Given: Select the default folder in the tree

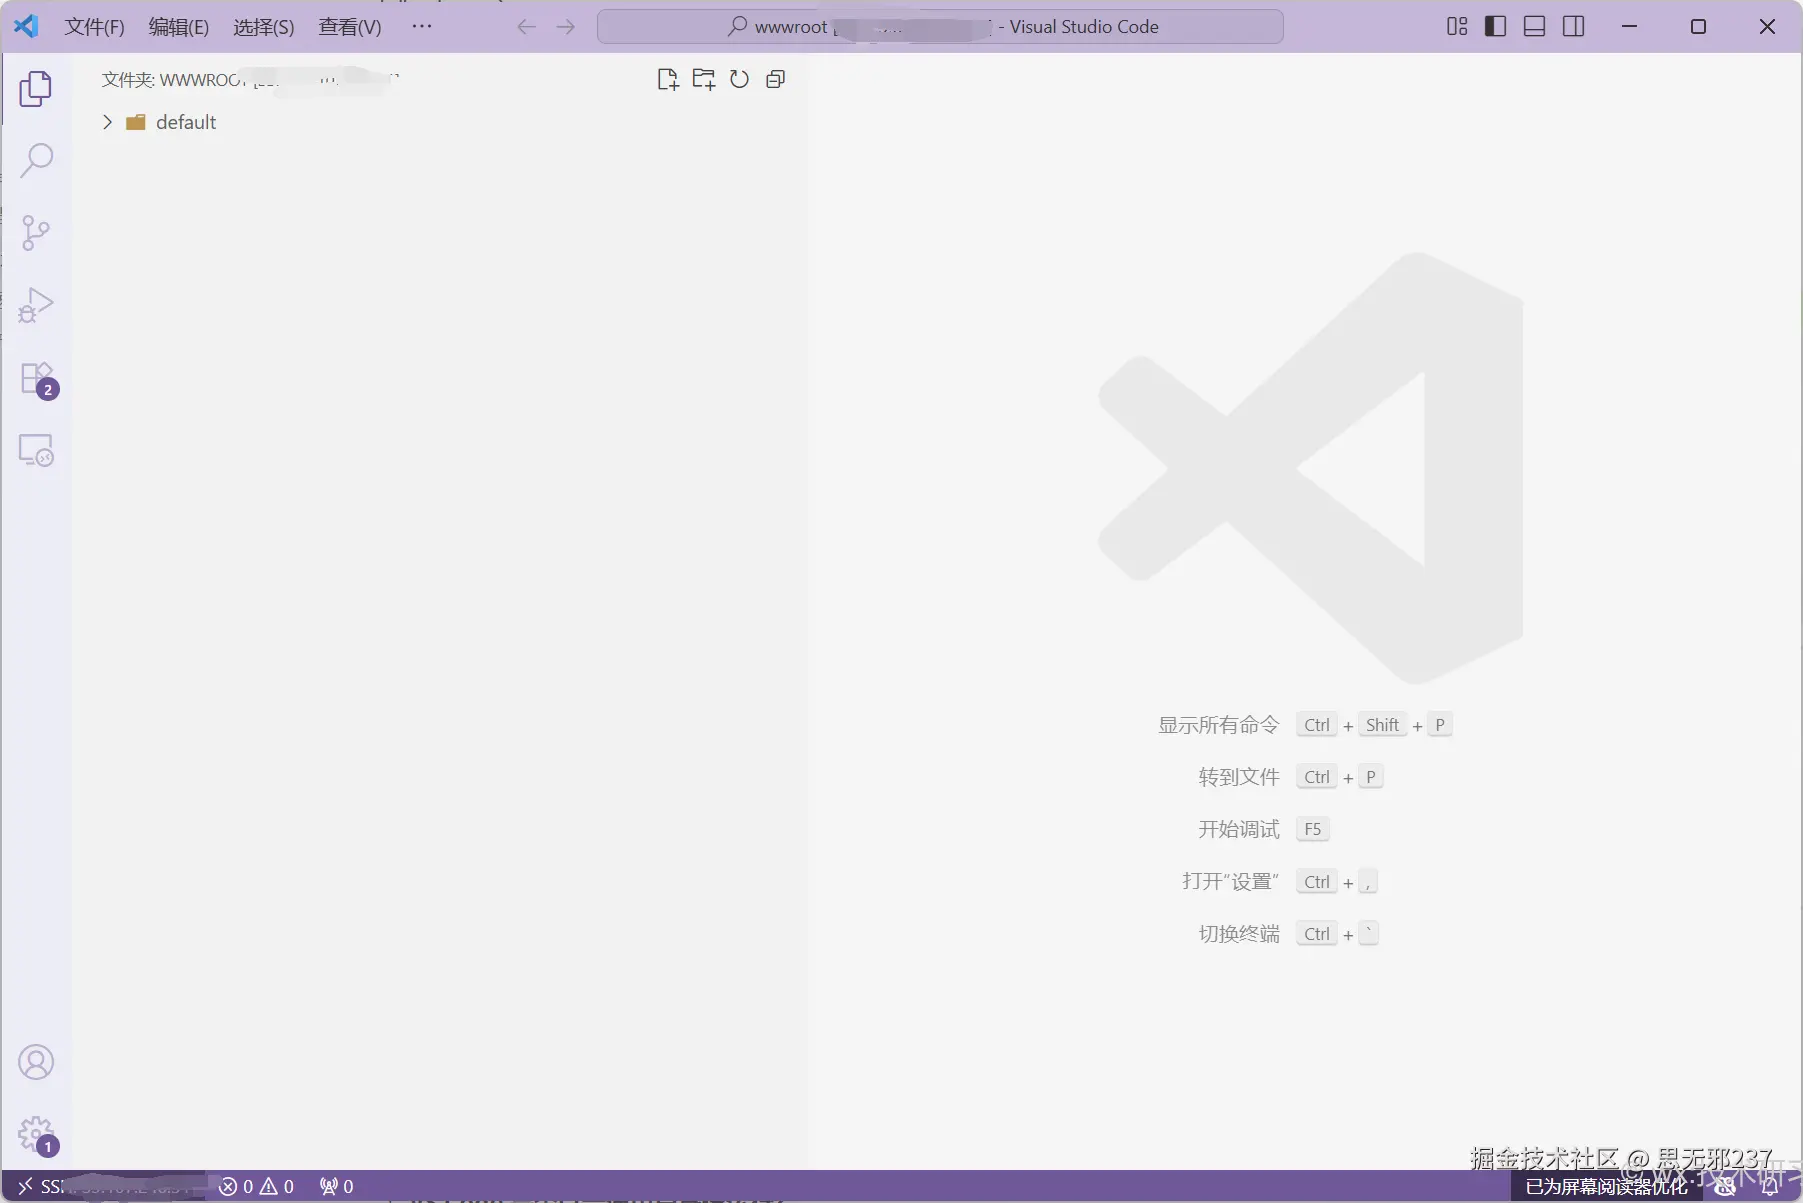Looking at the screenshot, I should click(x=440, y=122).
